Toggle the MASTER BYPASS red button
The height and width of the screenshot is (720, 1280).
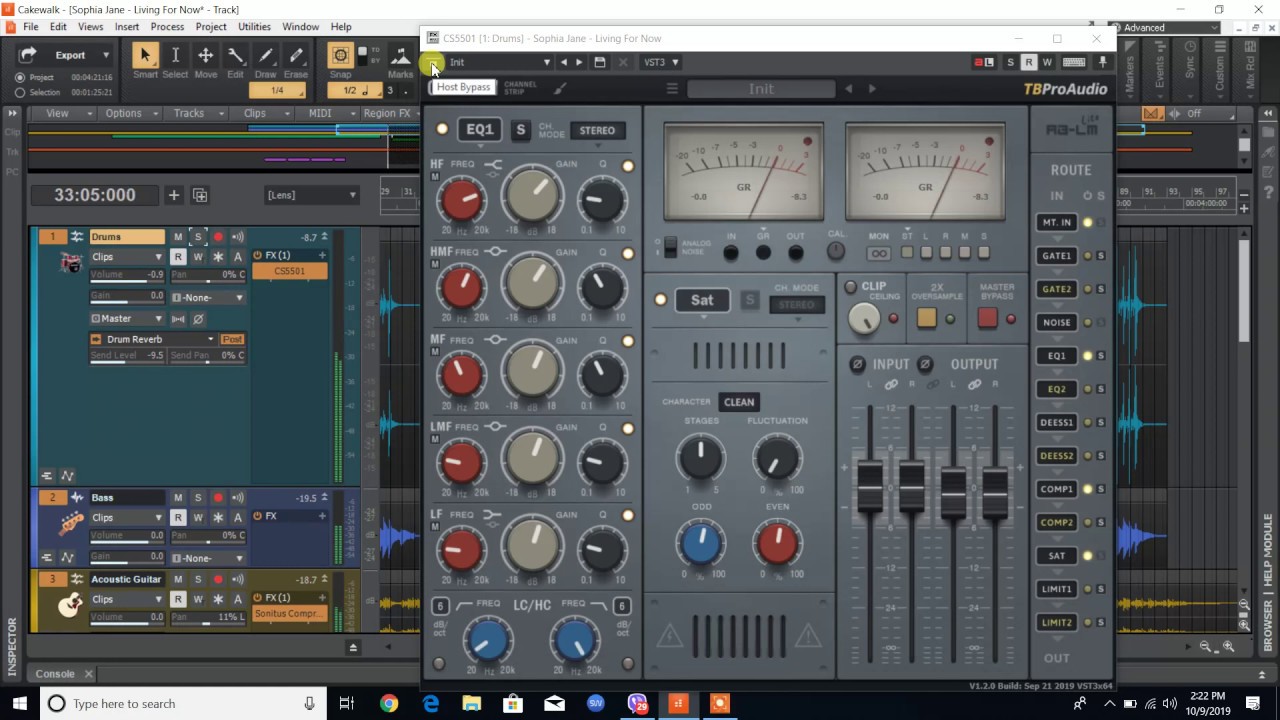point(987,318)
